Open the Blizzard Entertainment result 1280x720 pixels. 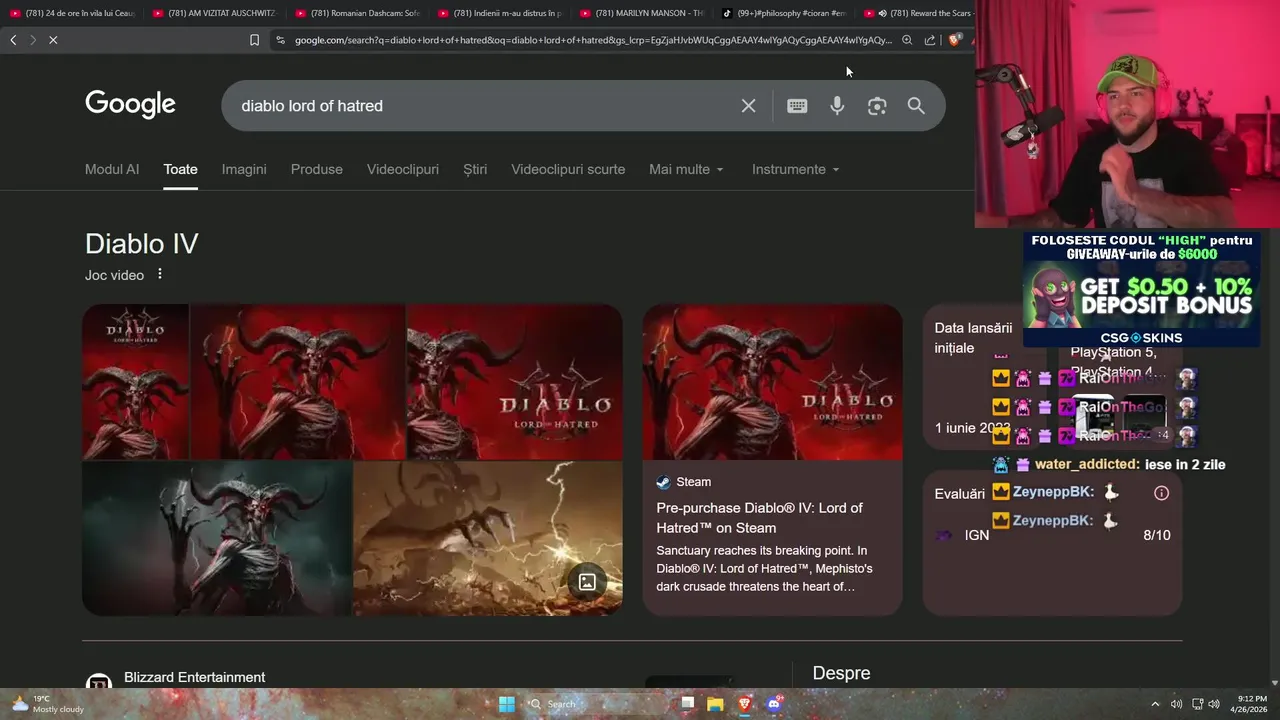click(194, 677)
